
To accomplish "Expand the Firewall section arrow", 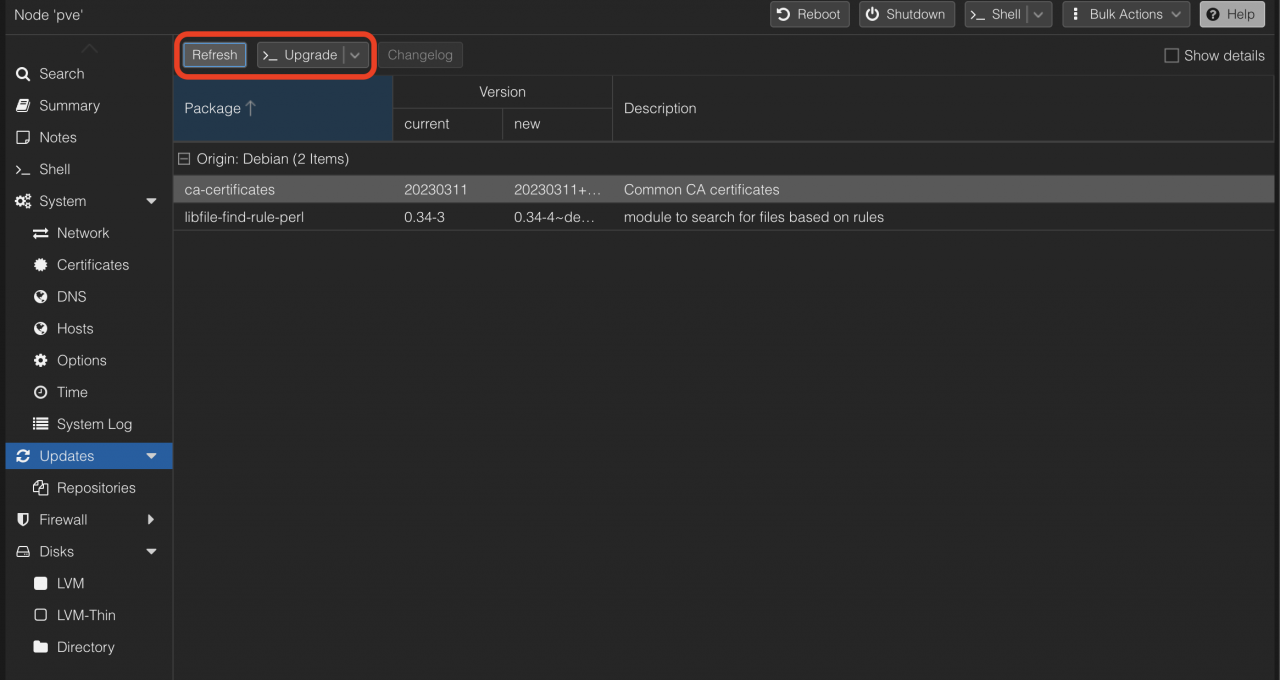I will [x=151, y=520].
